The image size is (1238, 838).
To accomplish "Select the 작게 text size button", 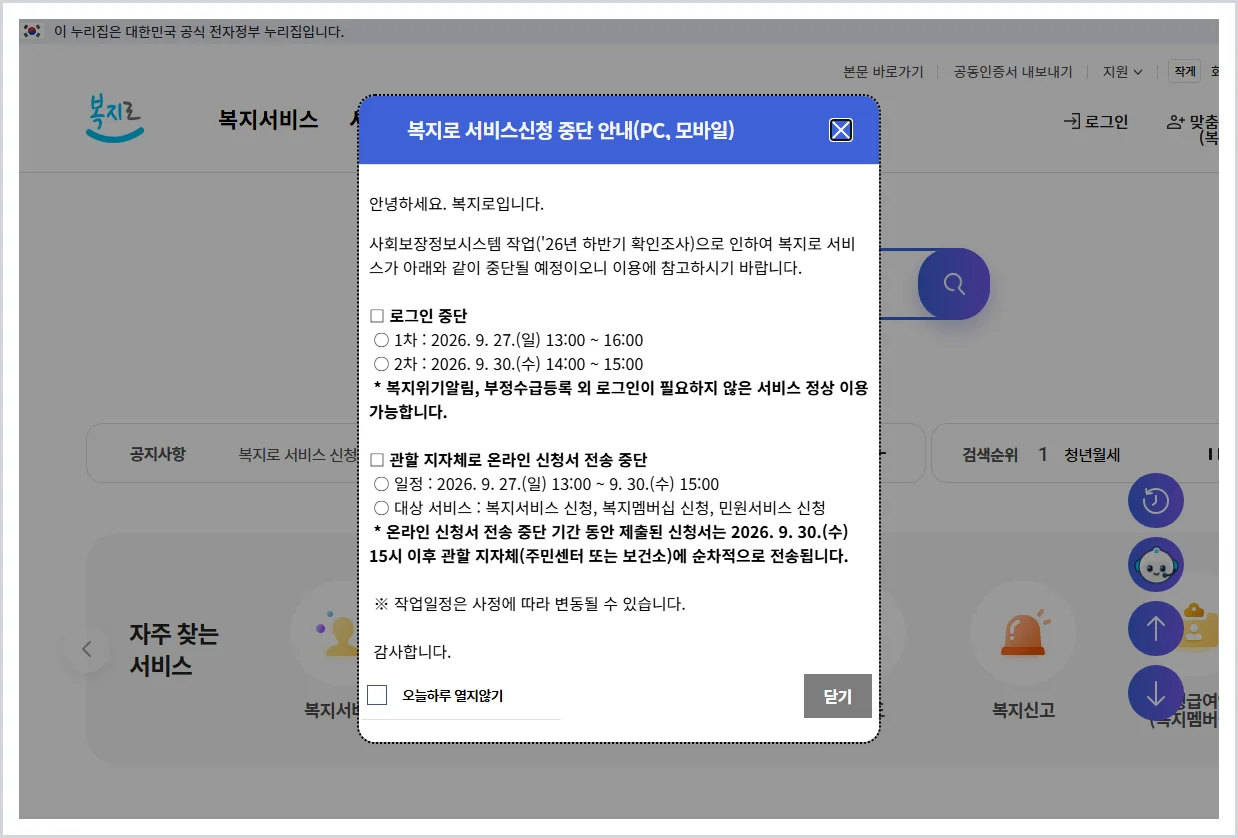I will point(1185,72).
